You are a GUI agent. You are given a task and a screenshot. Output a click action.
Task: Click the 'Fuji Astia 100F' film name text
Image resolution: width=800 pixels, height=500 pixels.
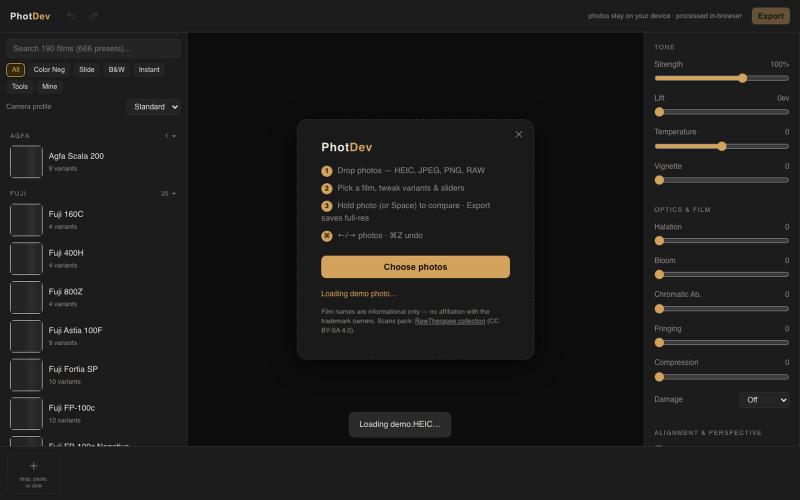pyautogui.click(x=76, y=331)
